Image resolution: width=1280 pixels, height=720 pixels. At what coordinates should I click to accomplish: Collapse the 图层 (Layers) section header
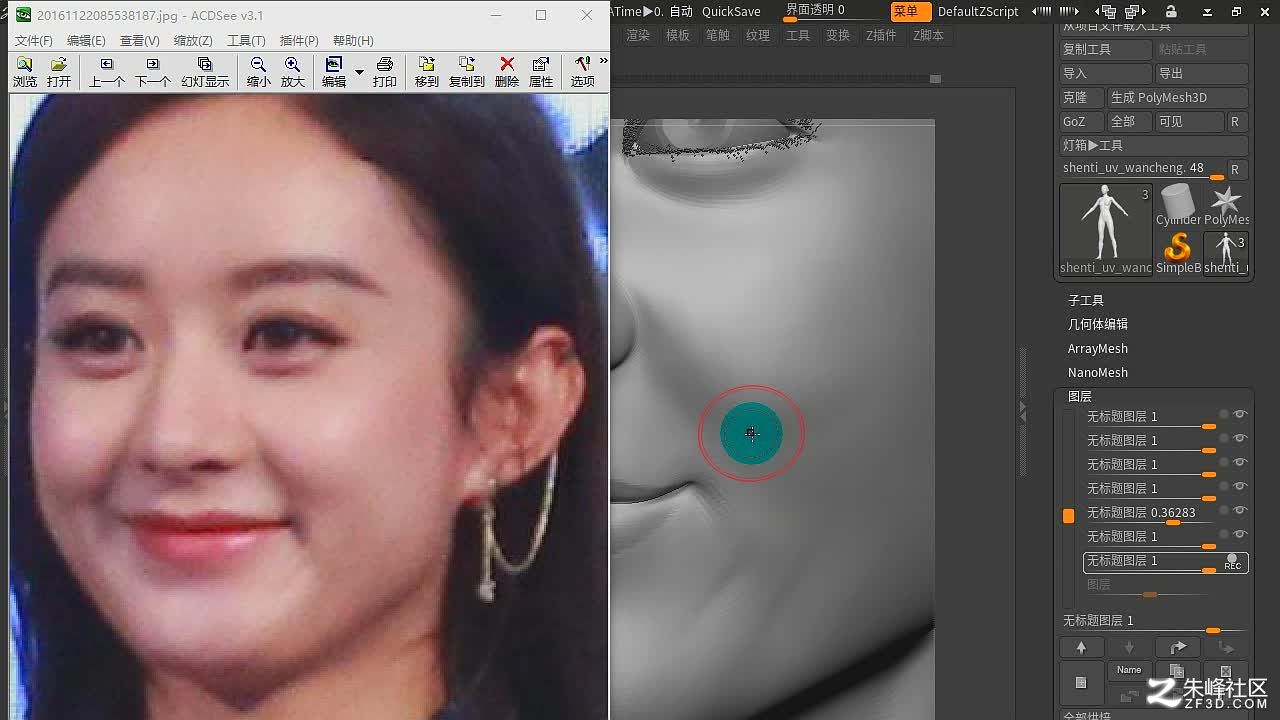pyautogui.click(x=1079, y=397)
